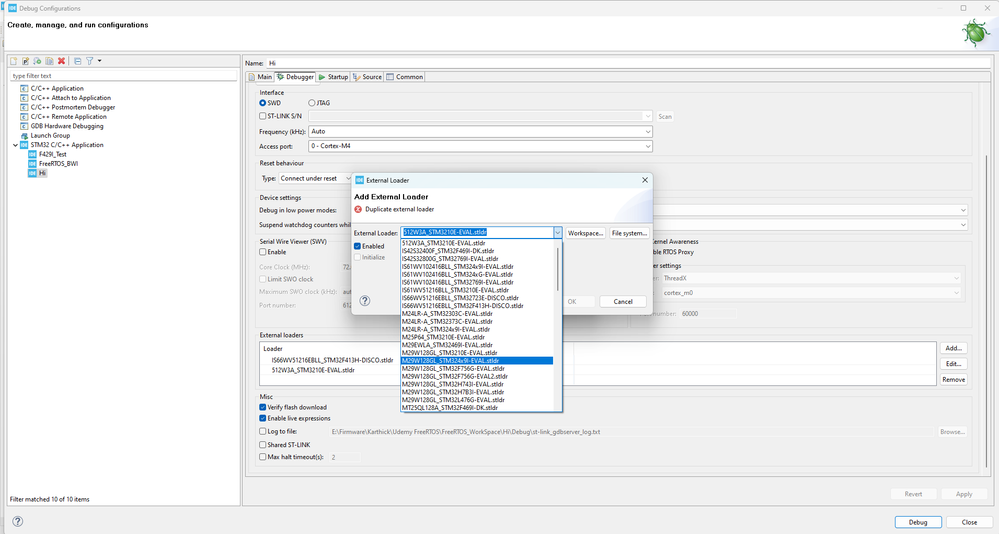Toggle Enable live expressions checkbox
This screenshot has height=534, width=999.
coord(262,418)
